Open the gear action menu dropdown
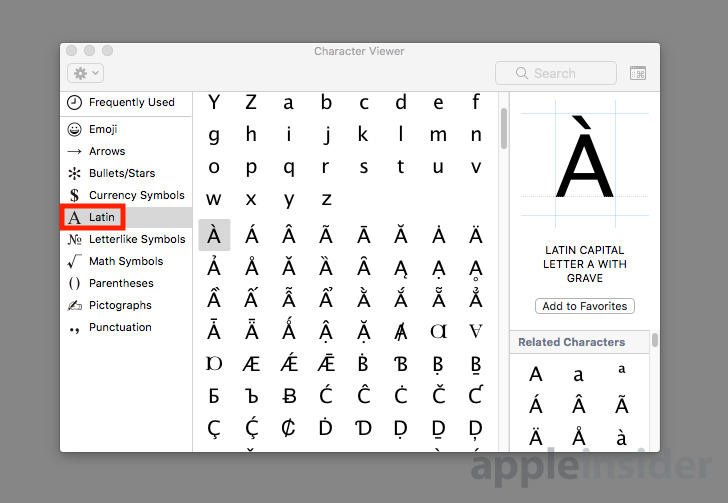The height and width of the screenshot is (503, 728). pyautogui.click(x=85, y=73)
